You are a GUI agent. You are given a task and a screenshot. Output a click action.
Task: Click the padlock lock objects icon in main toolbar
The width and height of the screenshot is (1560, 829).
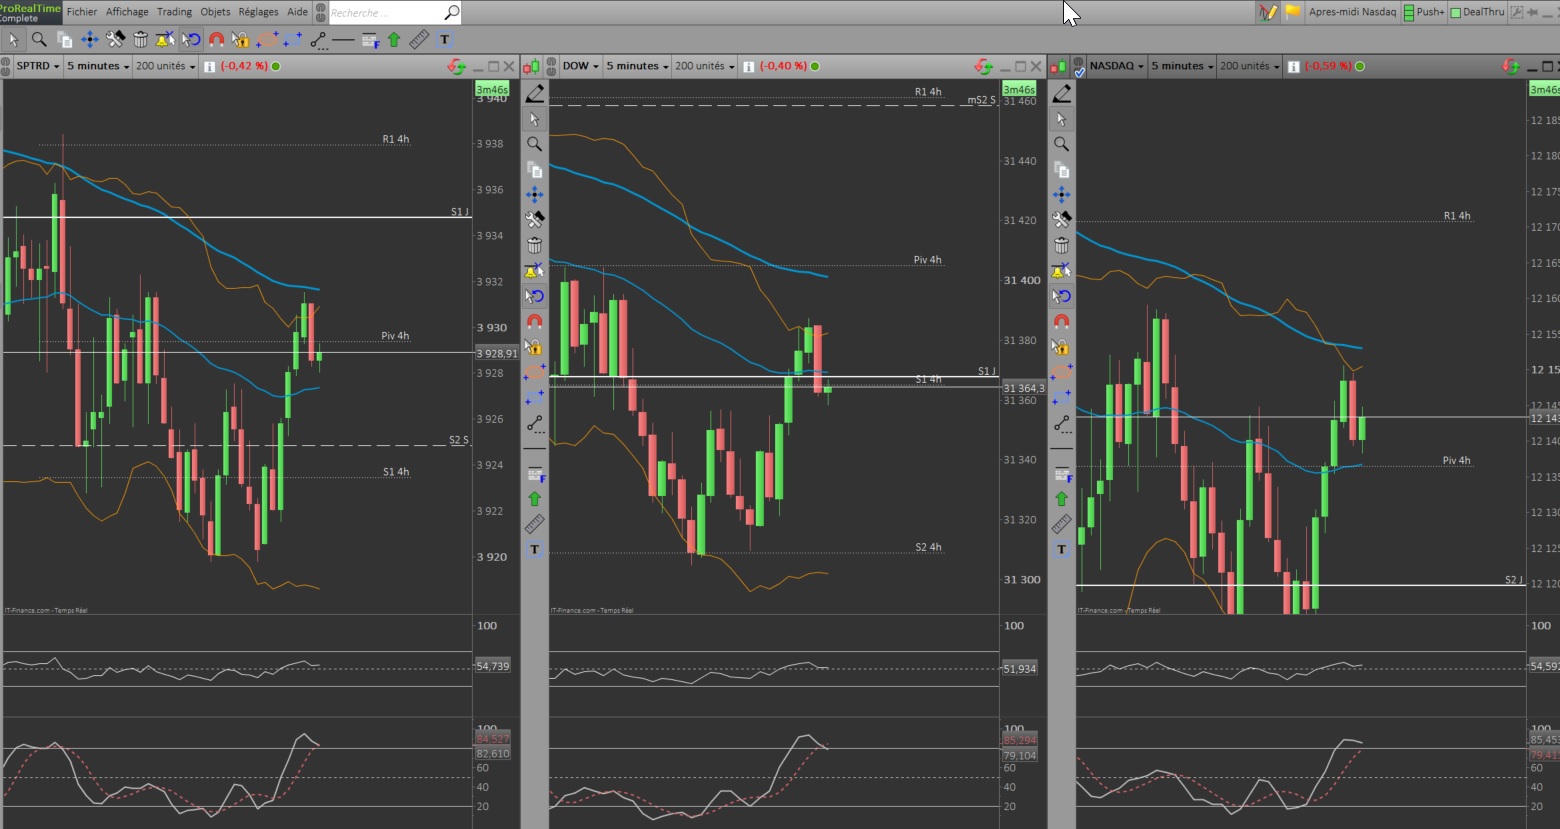click(241, 39)
